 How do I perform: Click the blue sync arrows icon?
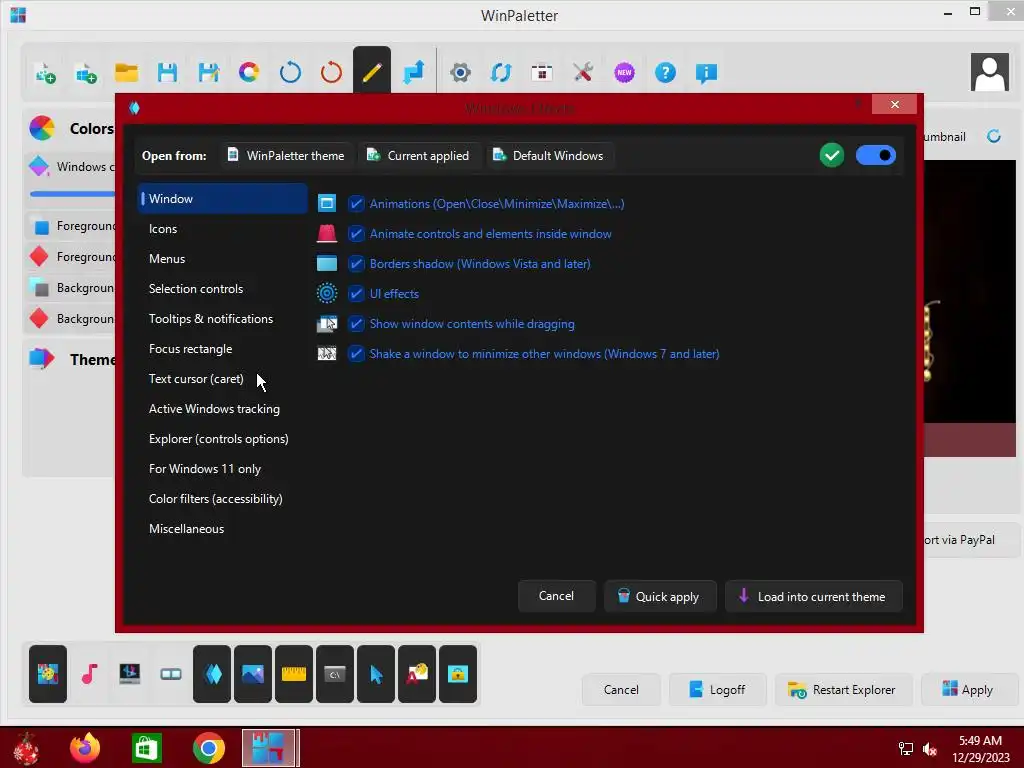click(x=501, y=72)
